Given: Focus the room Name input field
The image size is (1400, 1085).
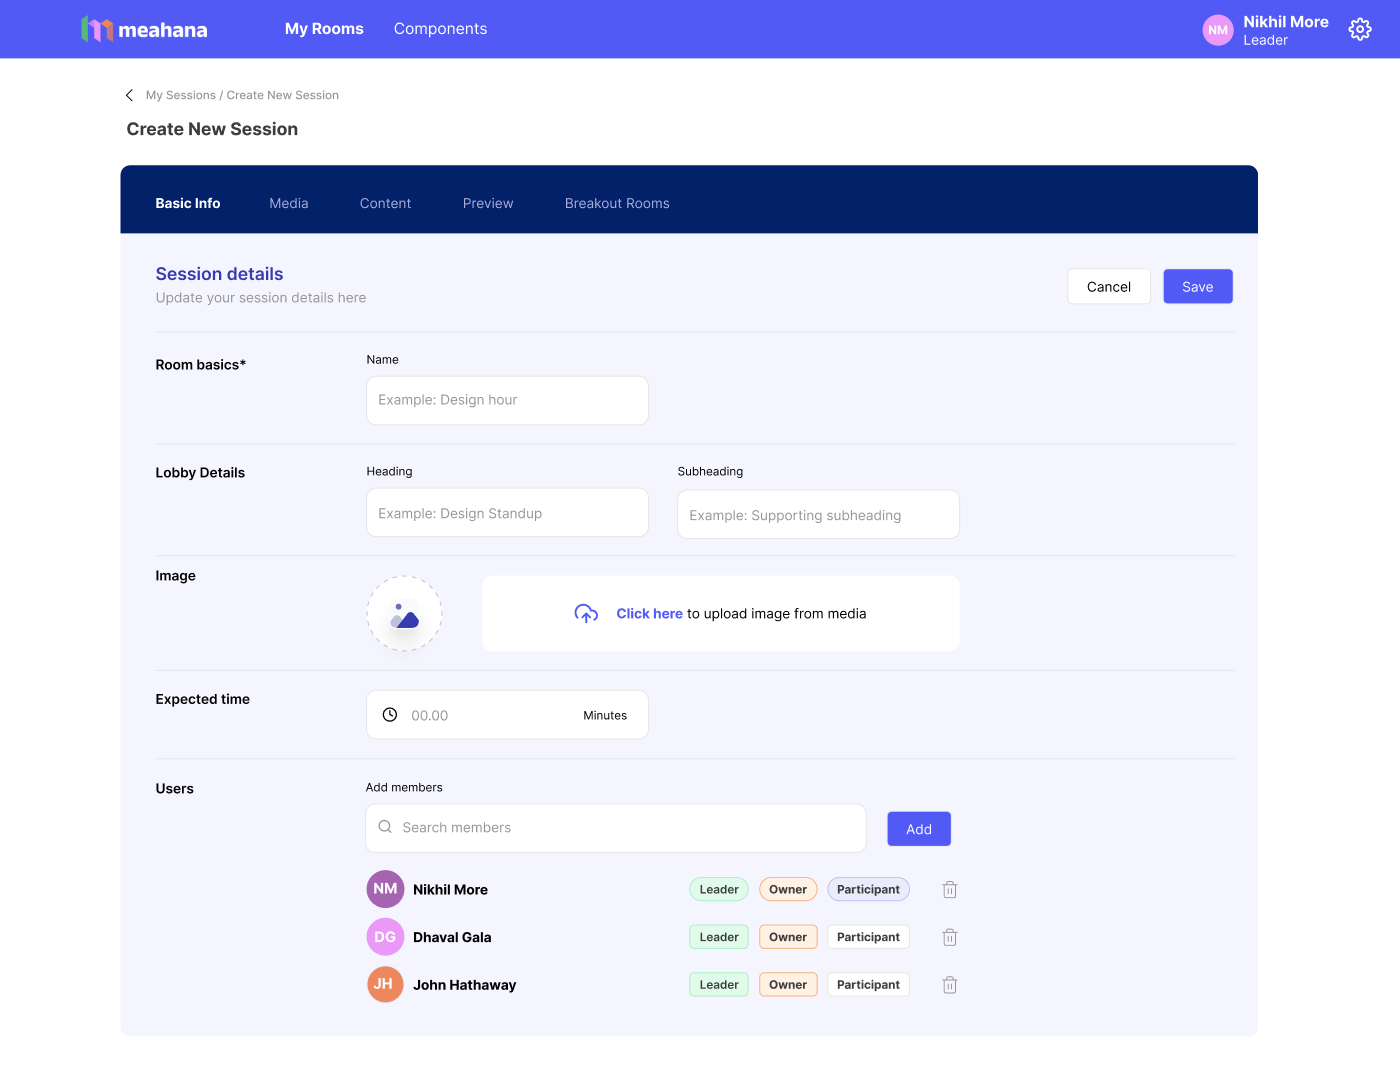Looking at the screenshot, I should [507, 400].
